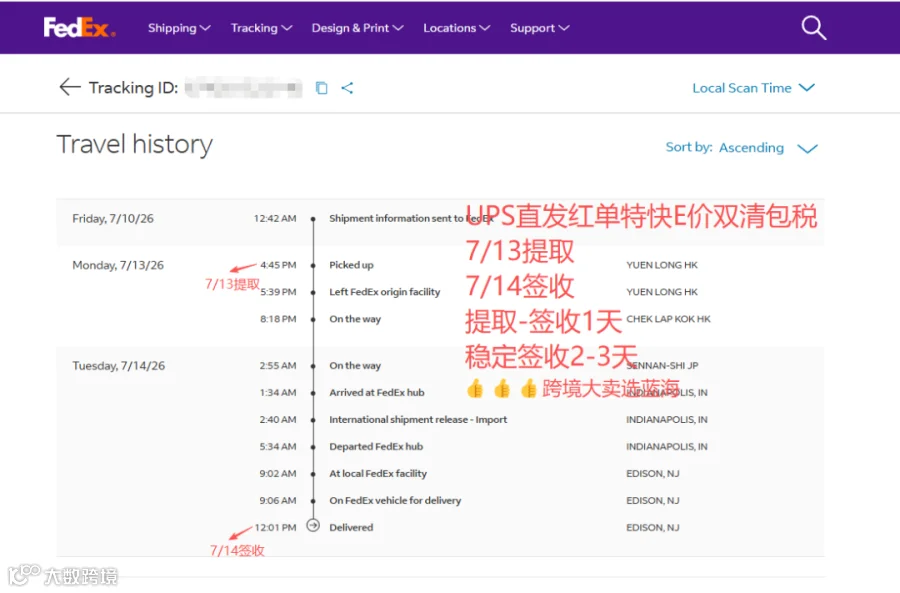The image size is (900, 593).
Task: Click the 5:34 AM timestamp
Action: 278,446
